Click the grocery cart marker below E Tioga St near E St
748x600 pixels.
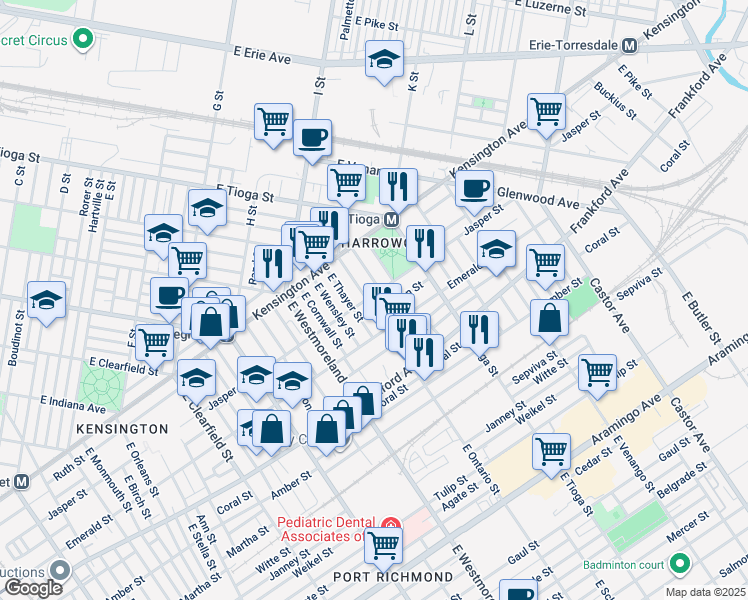(187, 262)
